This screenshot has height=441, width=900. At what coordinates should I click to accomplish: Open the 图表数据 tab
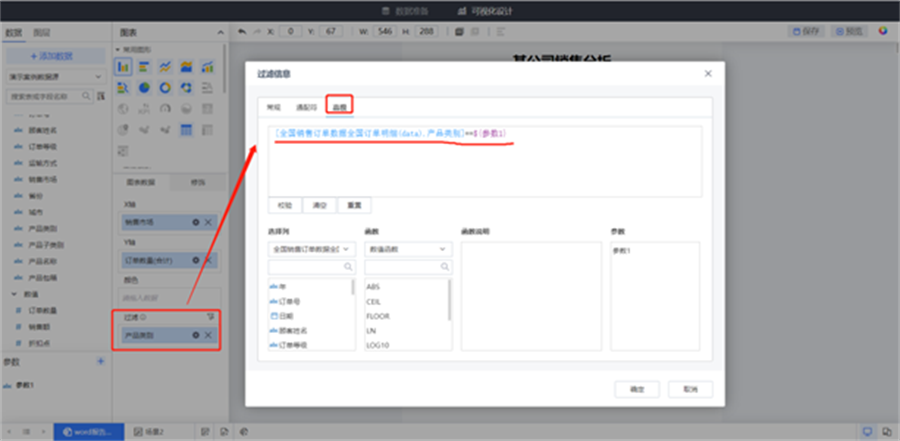139,183
